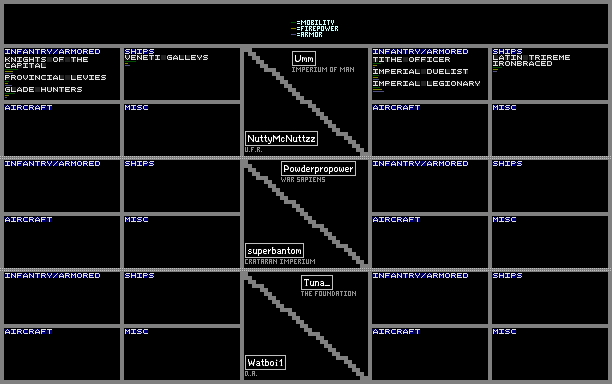Click the MISC header below VENETI GALLEYS panel
This screenshot has width=612, height=384.
(x=137, y=107)
